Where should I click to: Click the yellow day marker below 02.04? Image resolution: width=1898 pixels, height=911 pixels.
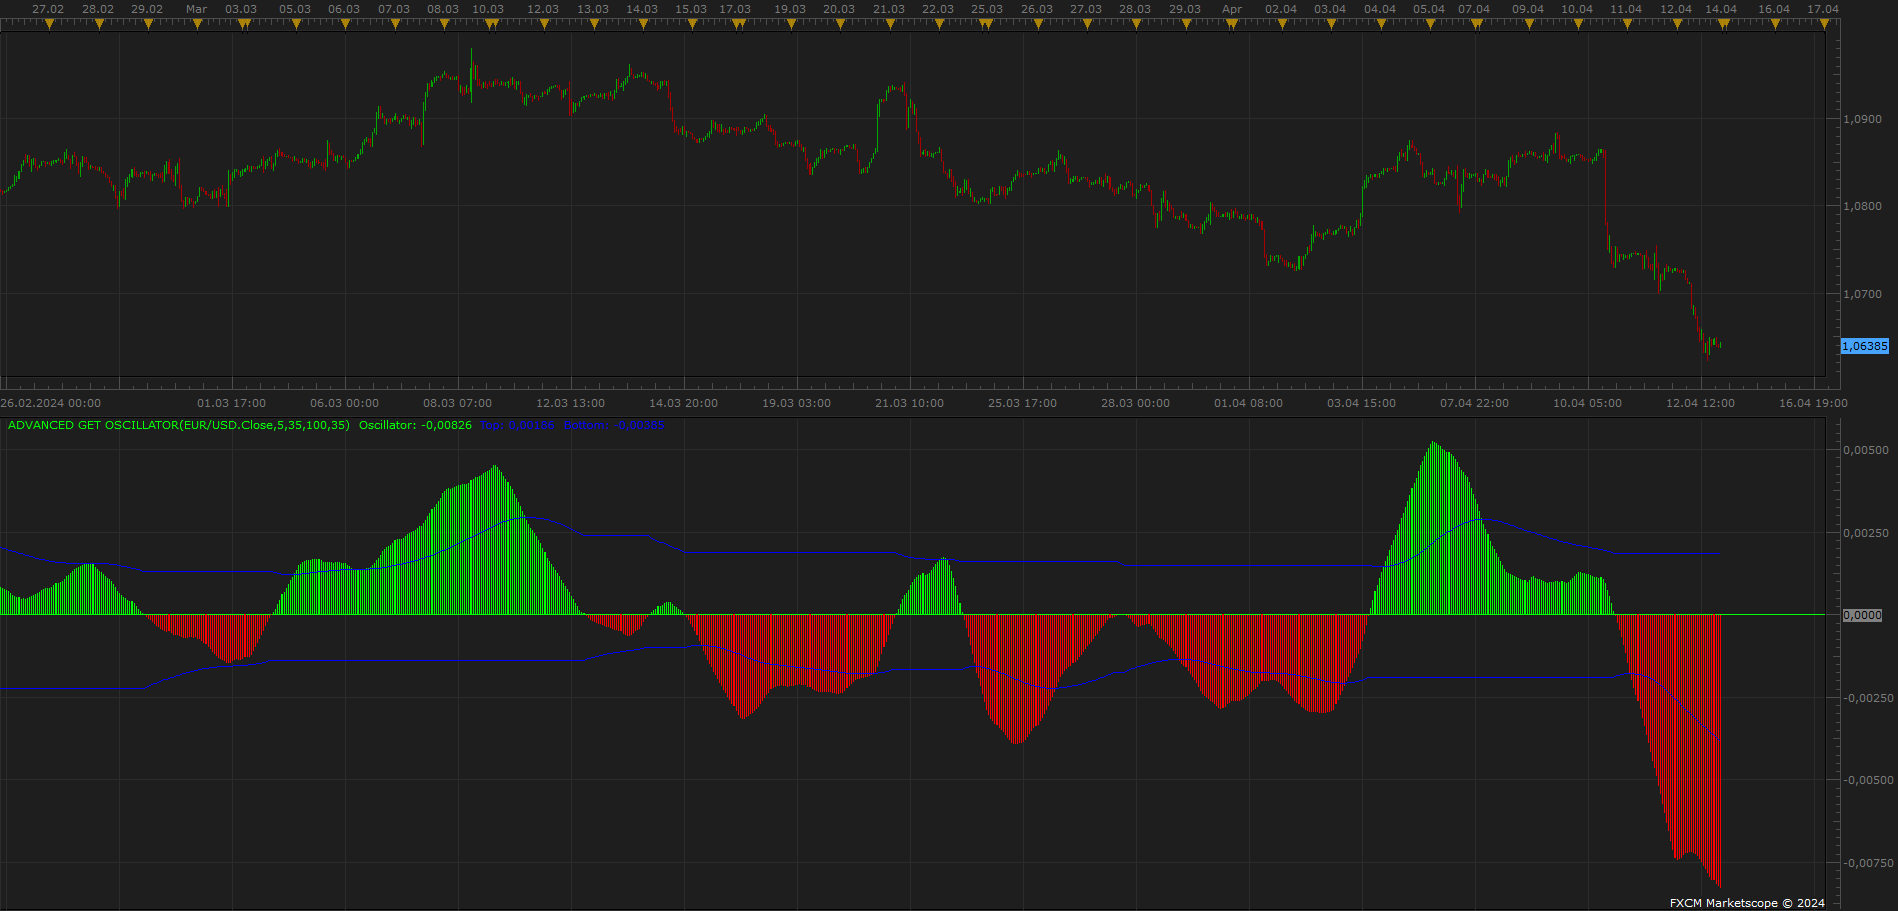point(1281,24)
